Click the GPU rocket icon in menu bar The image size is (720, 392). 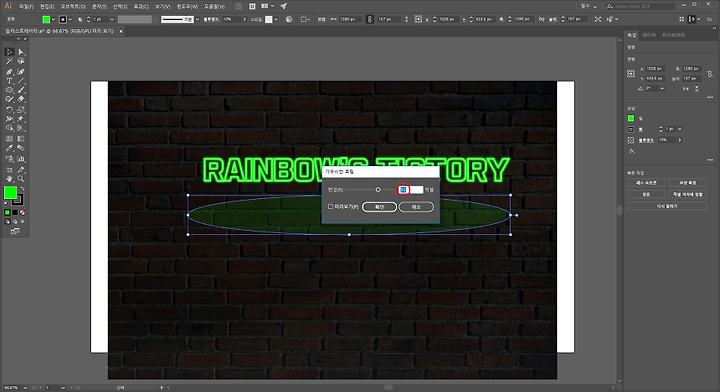click(284, 6)
